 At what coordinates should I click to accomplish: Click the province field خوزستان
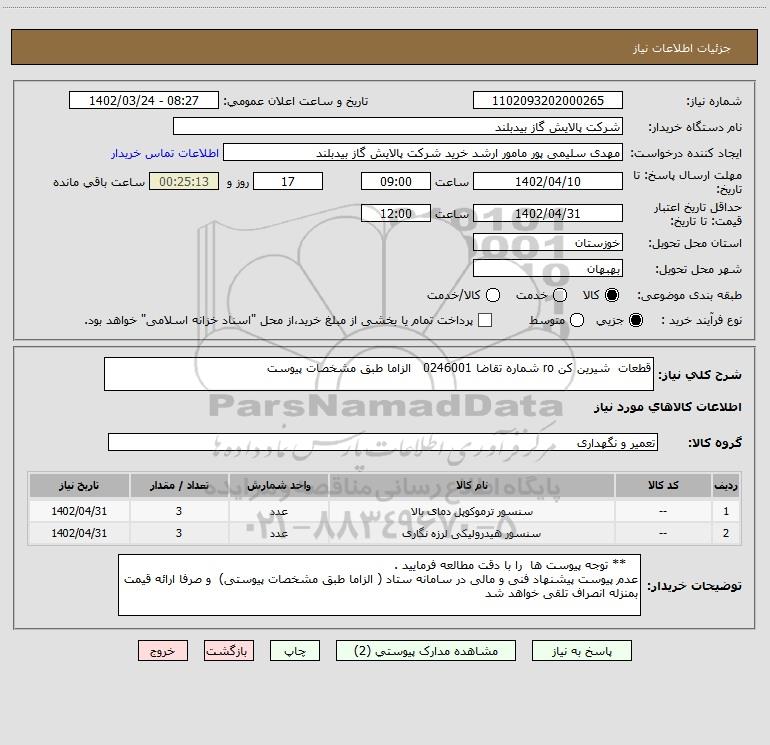[548, 242]
